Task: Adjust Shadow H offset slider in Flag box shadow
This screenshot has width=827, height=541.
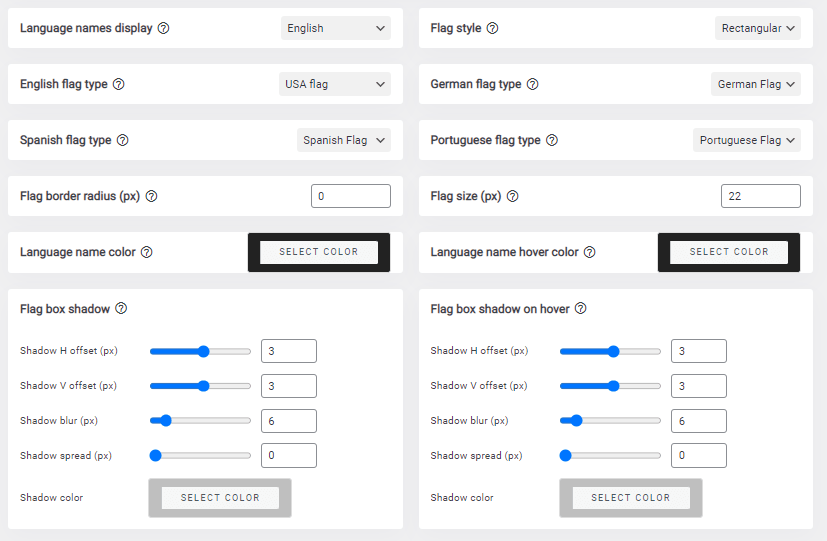Action: coord(200,351)
